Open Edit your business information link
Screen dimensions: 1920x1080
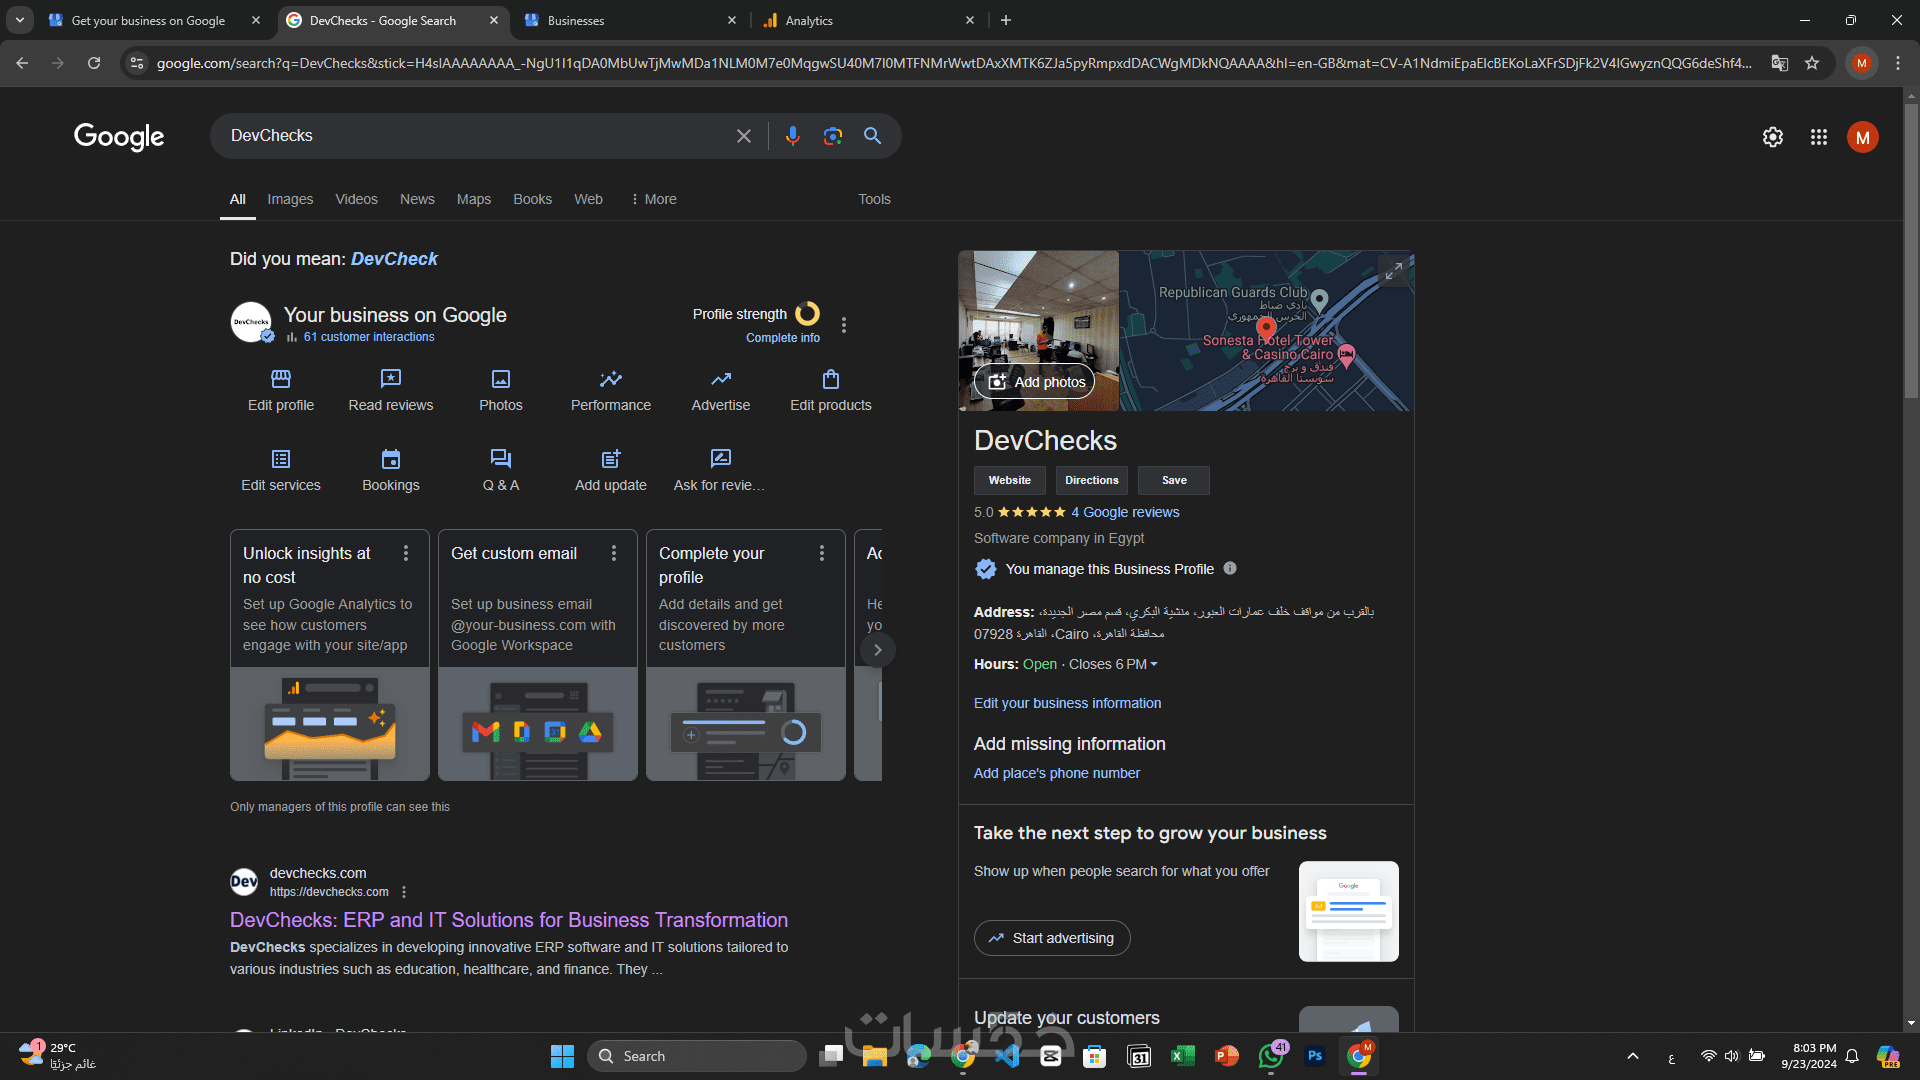[1067, 703]
